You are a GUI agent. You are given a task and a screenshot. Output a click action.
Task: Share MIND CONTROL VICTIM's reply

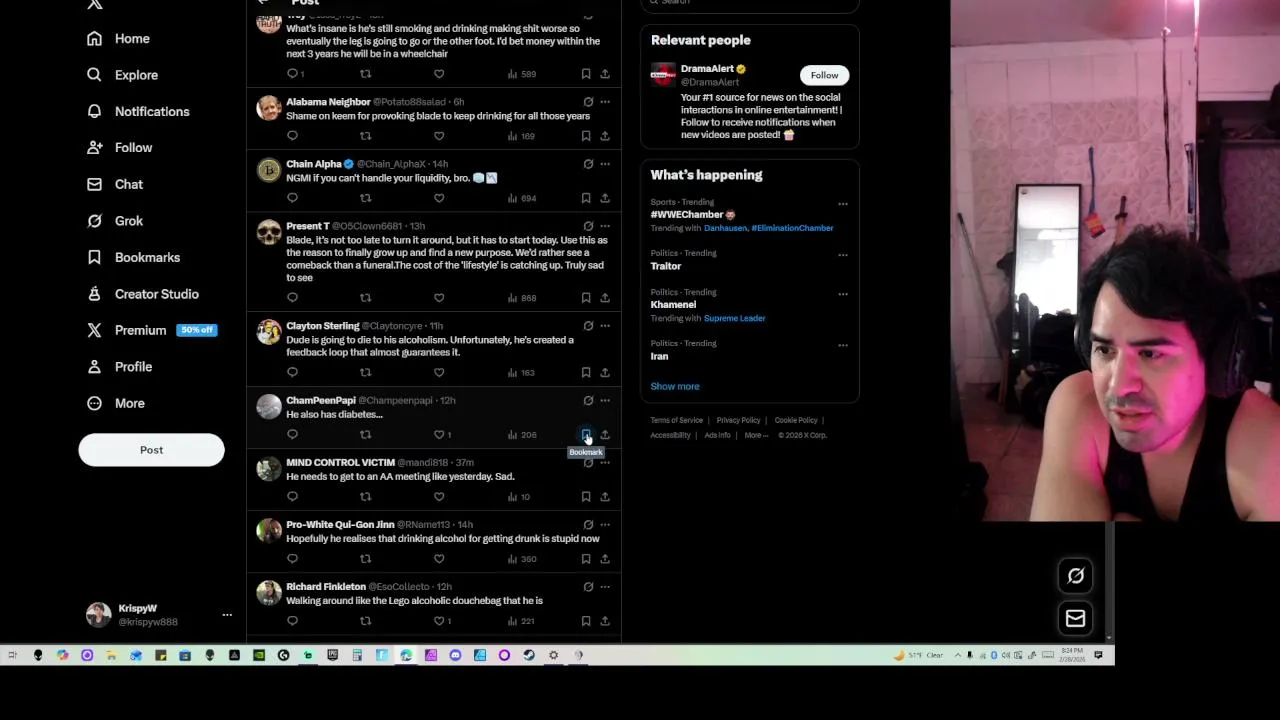point(605,497)
